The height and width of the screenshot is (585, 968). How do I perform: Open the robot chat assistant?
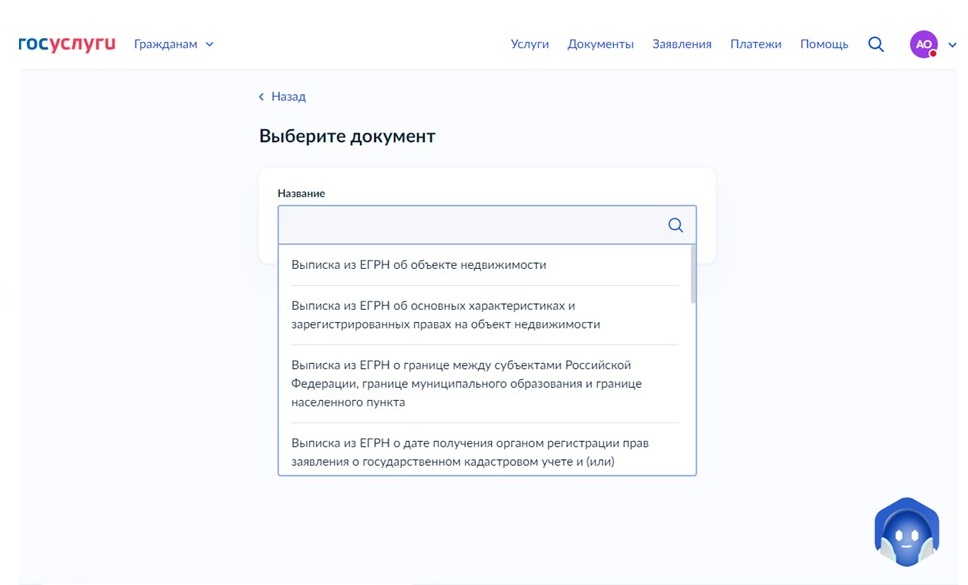[x=906, y=532]
